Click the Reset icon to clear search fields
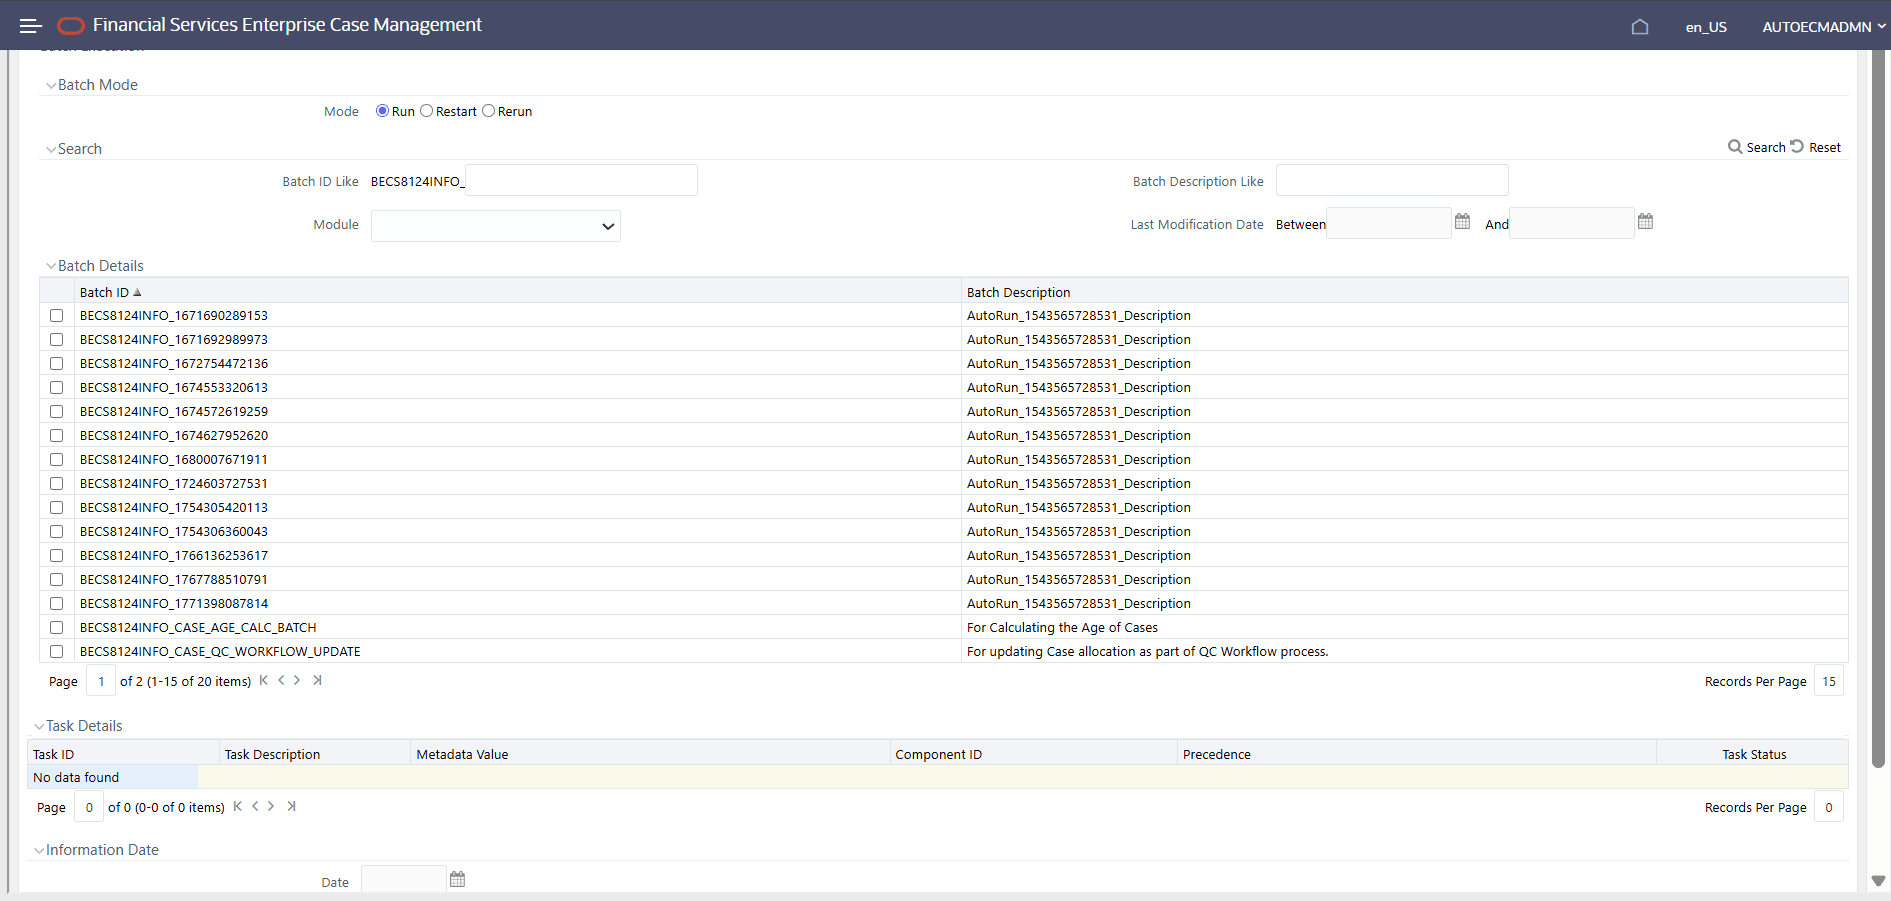This screenshot has width=1891, height=901. [x=1797, y=146]
